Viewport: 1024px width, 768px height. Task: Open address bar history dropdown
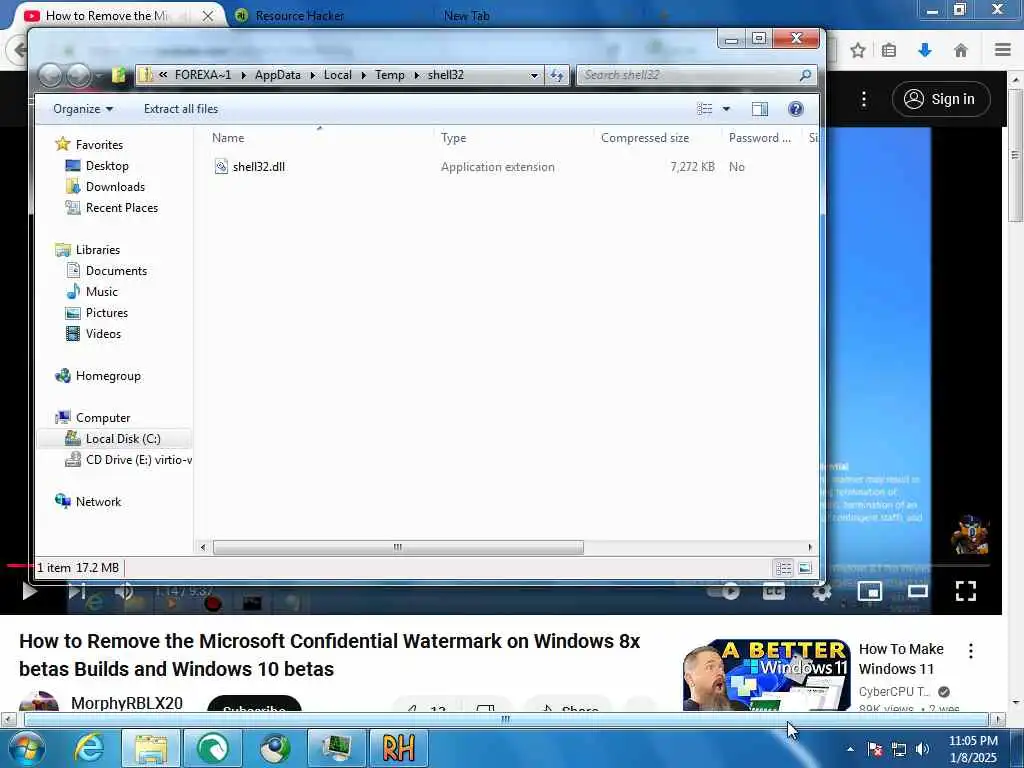pos(534,75)
